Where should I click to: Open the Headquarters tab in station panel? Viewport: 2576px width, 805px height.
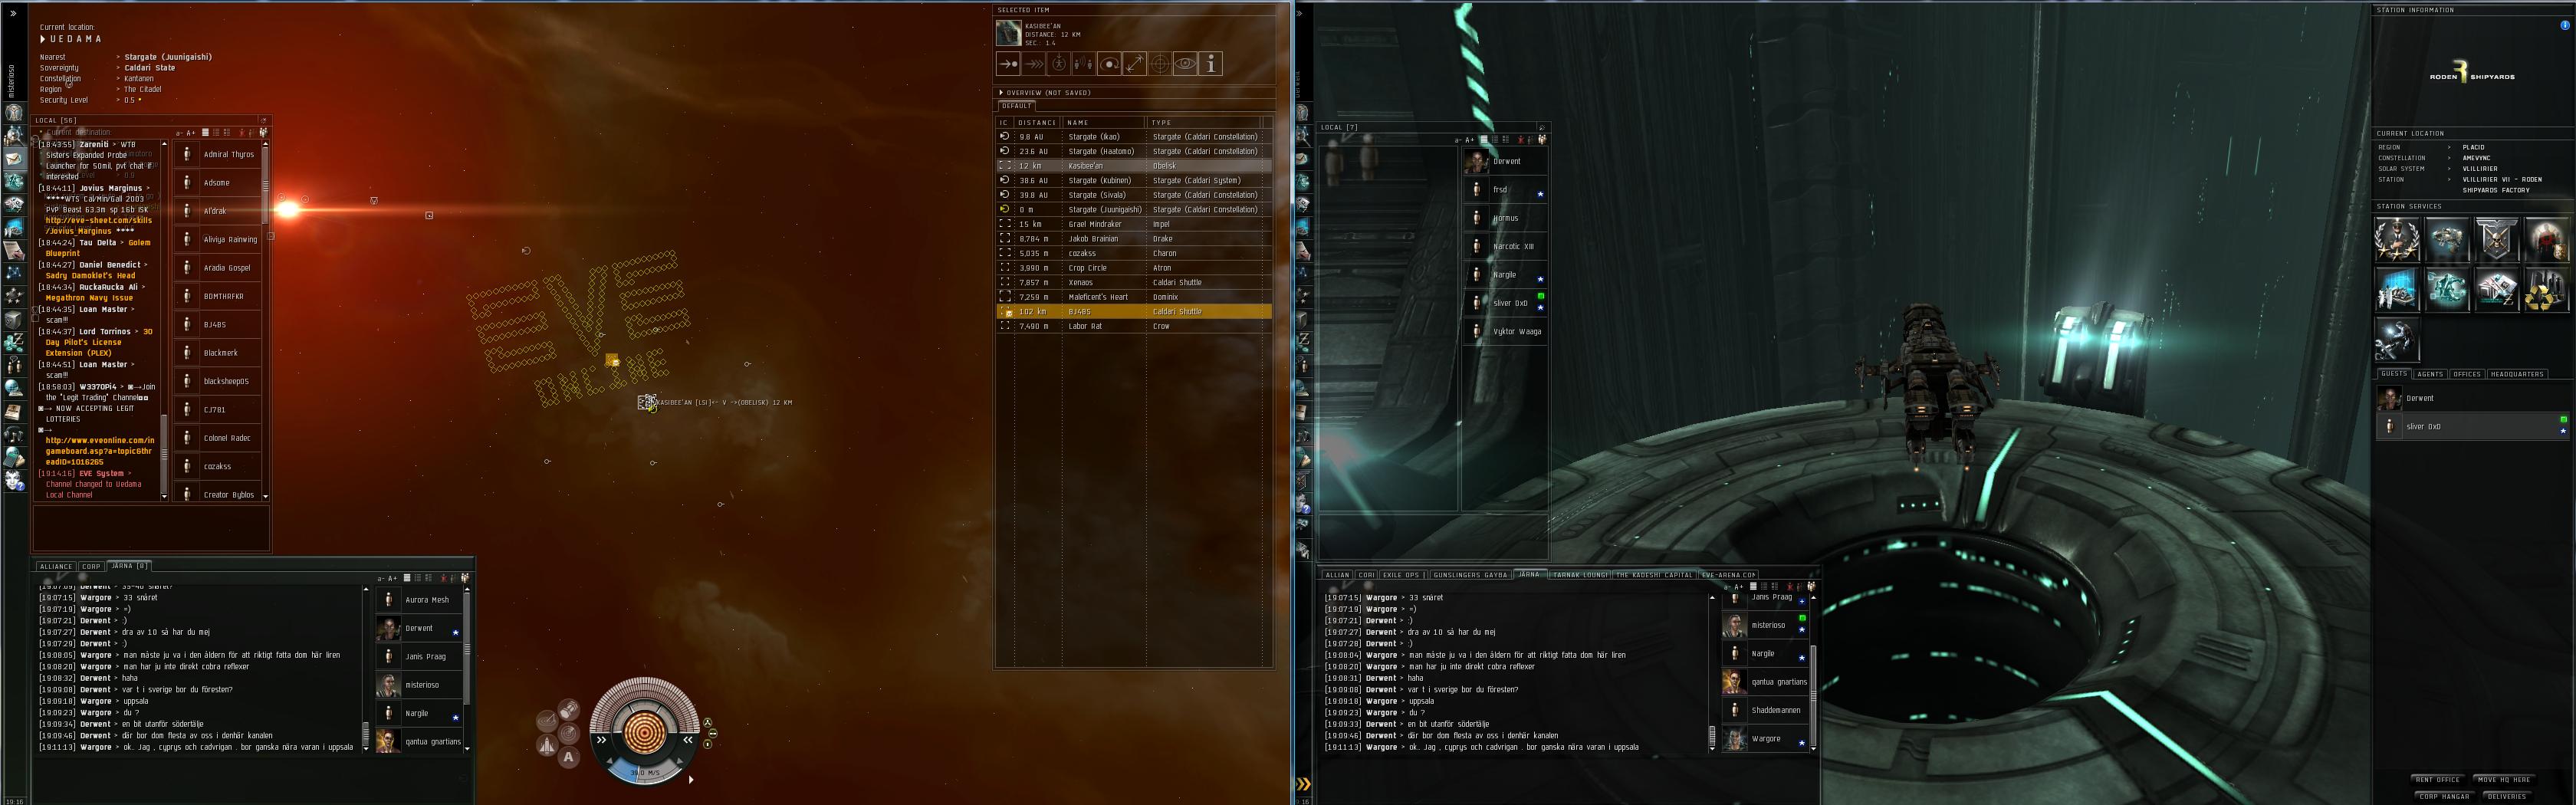2517,374
